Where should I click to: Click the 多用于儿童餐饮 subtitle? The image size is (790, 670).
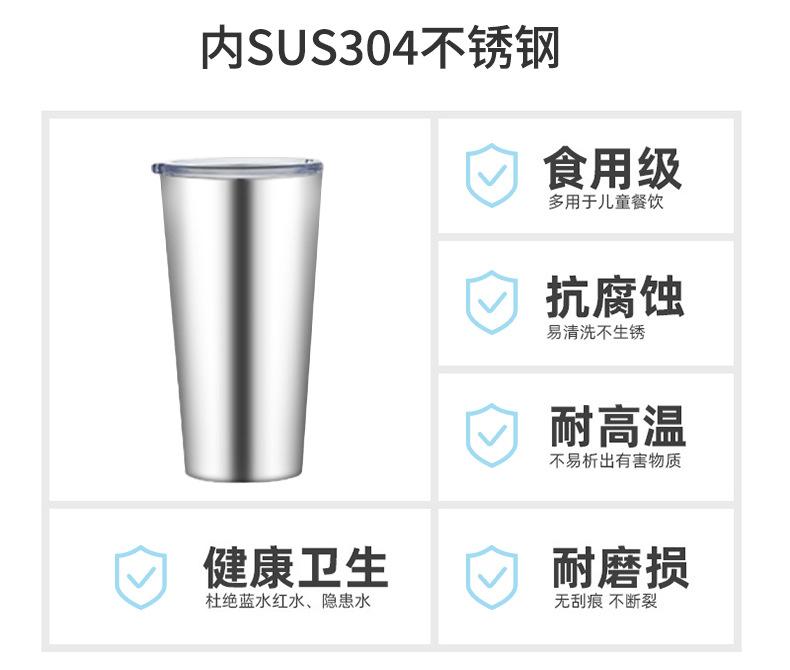[x=606, y=202]
